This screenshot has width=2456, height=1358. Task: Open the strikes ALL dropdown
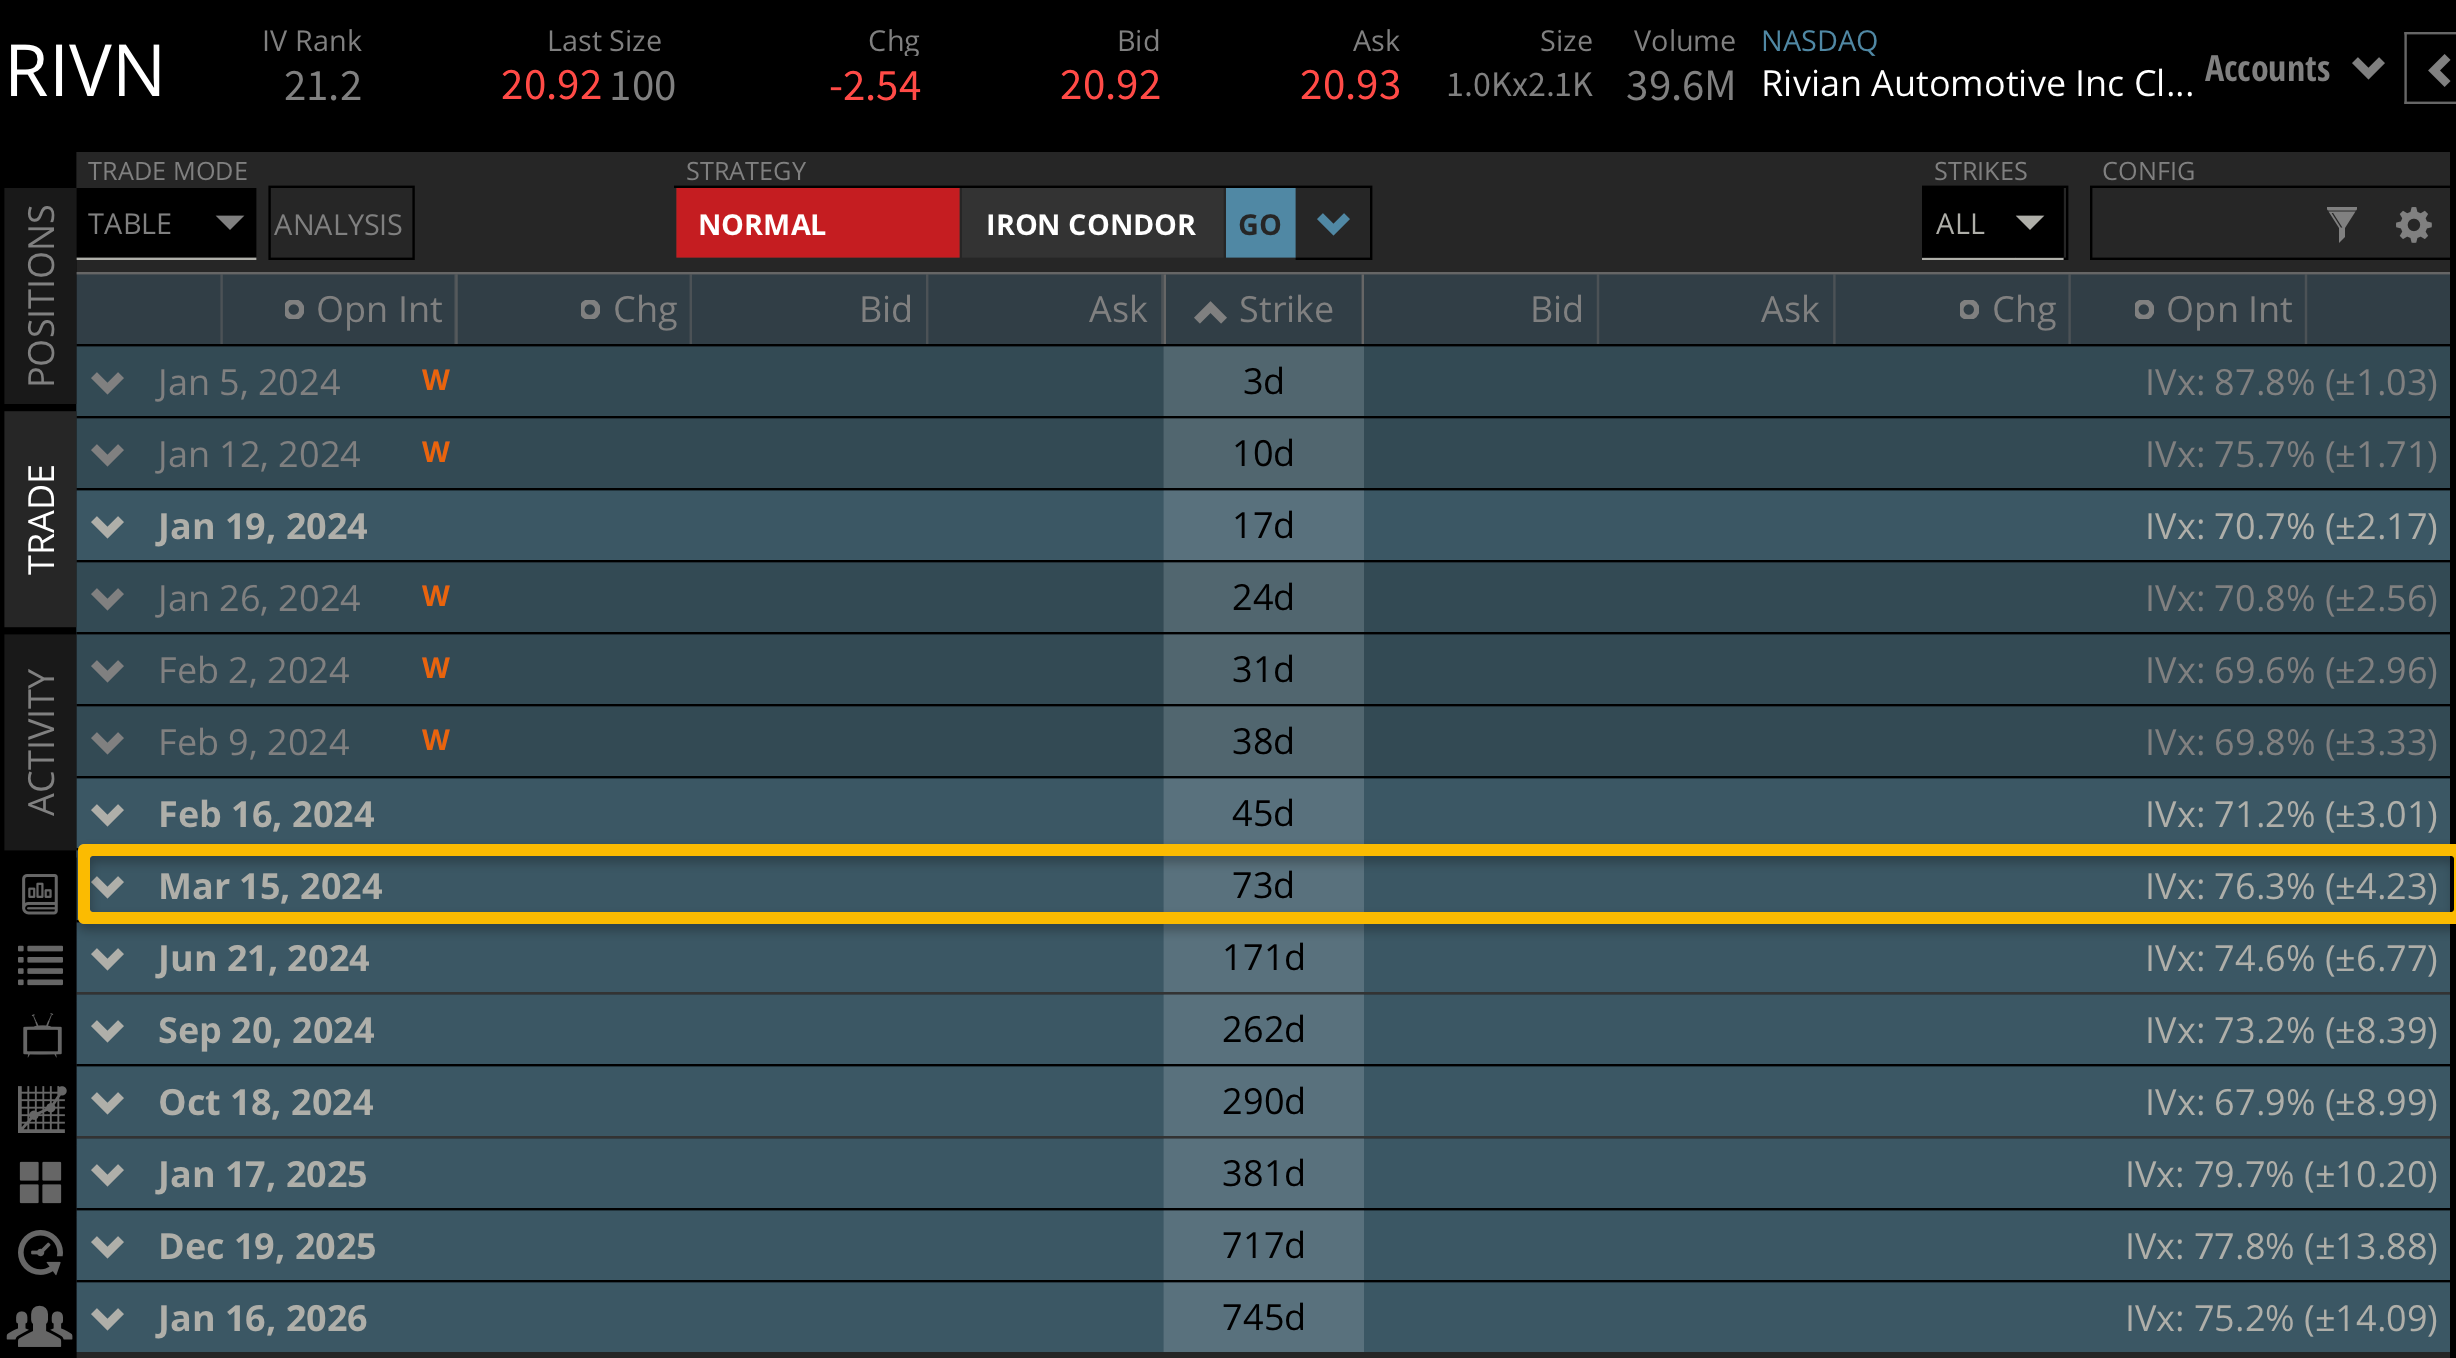click(x=1991, y=224)
